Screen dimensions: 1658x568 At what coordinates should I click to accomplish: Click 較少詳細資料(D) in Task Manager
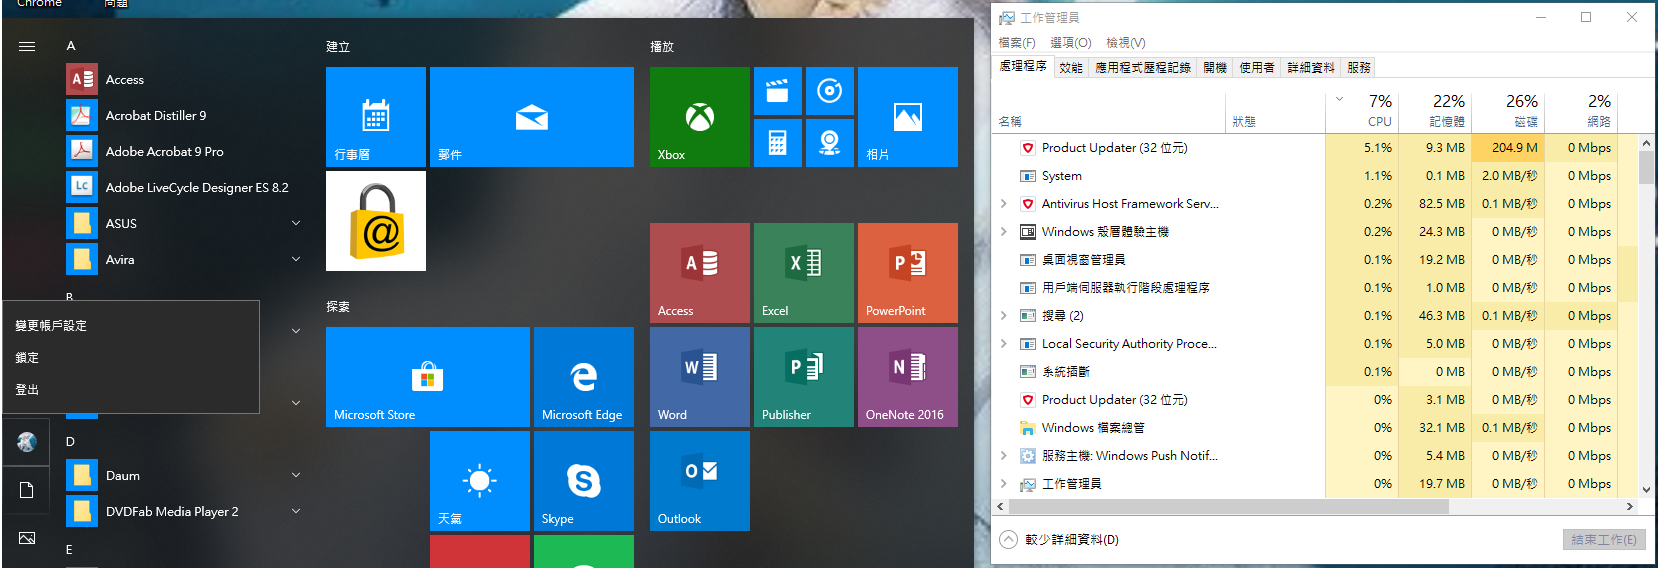coord(1059,539)
